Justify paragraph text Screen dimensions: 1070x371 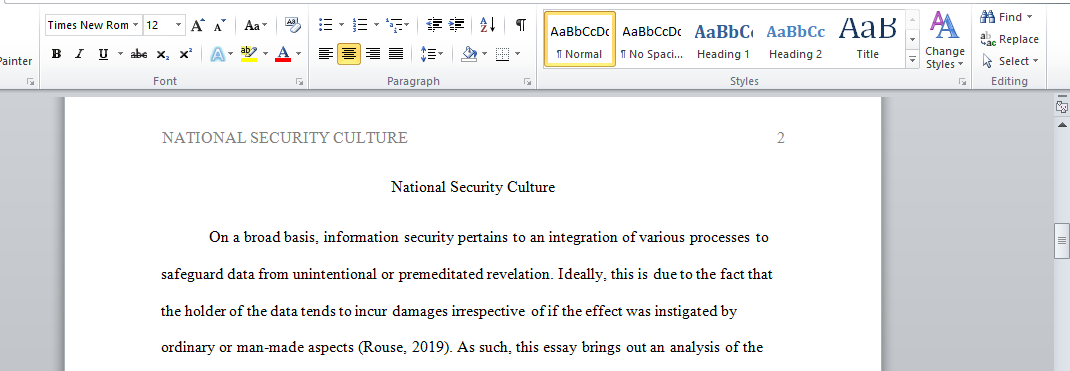[396, 54]
